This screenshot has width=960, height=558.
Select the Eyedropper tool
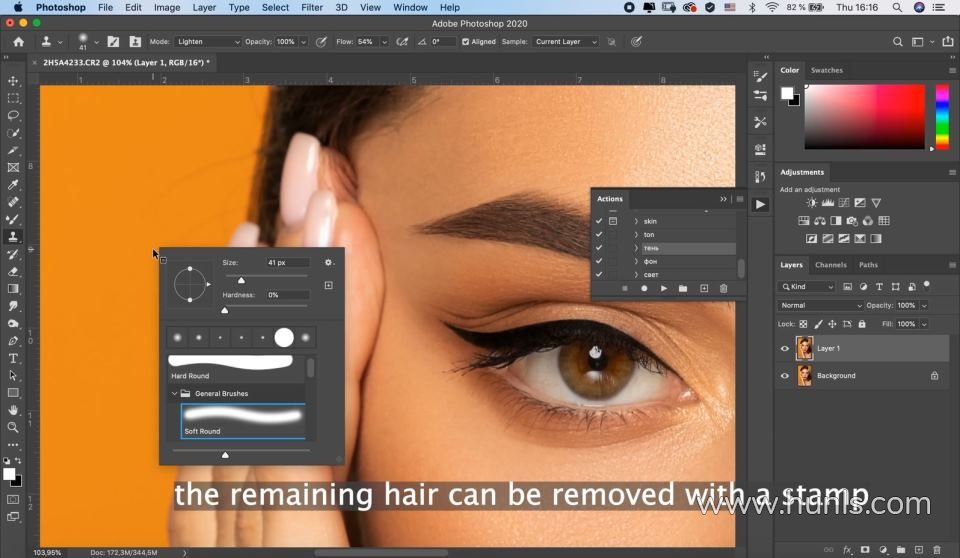click(13, 185)
